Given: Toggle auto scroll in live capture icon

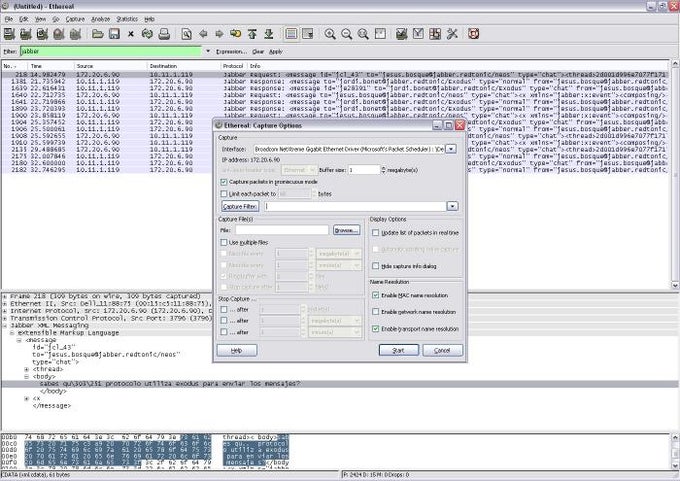Looking at the screenshot, I should click(308, 34).
